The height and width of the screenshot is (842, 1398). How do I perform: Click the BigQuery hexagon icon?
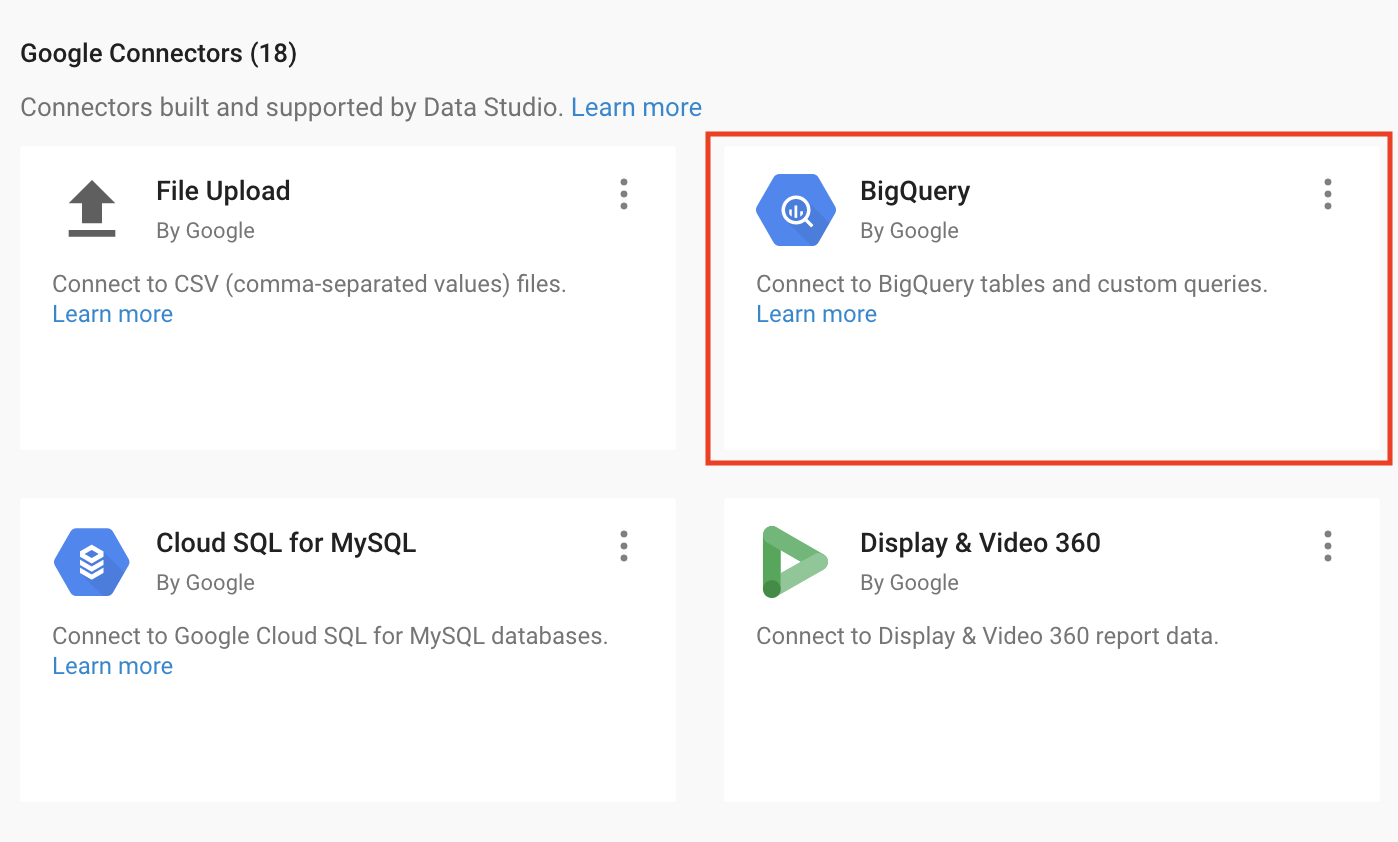(x=795, y=210)
